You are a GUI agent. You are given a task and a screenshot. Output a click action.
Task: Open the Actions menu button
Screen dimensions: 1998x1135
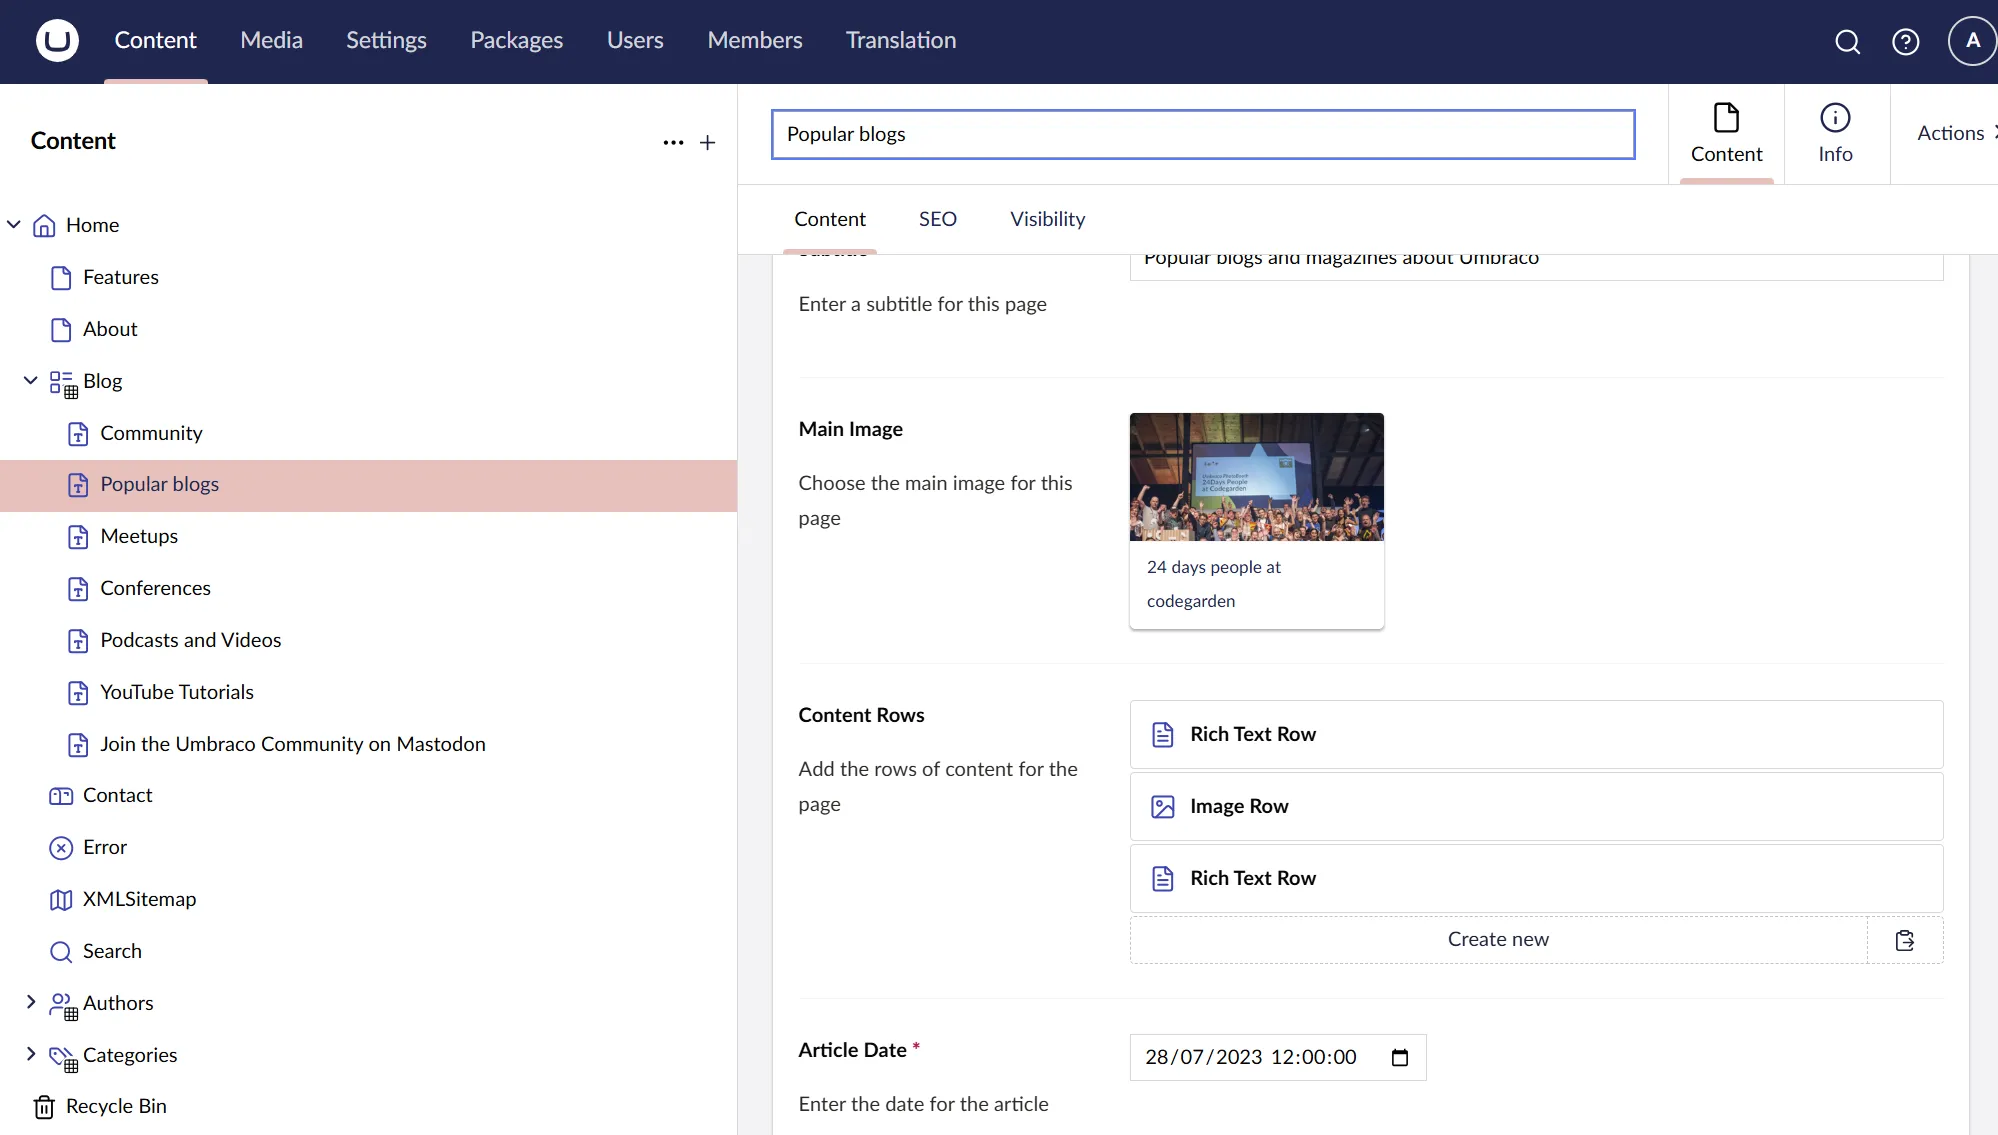click(1950, 133)
